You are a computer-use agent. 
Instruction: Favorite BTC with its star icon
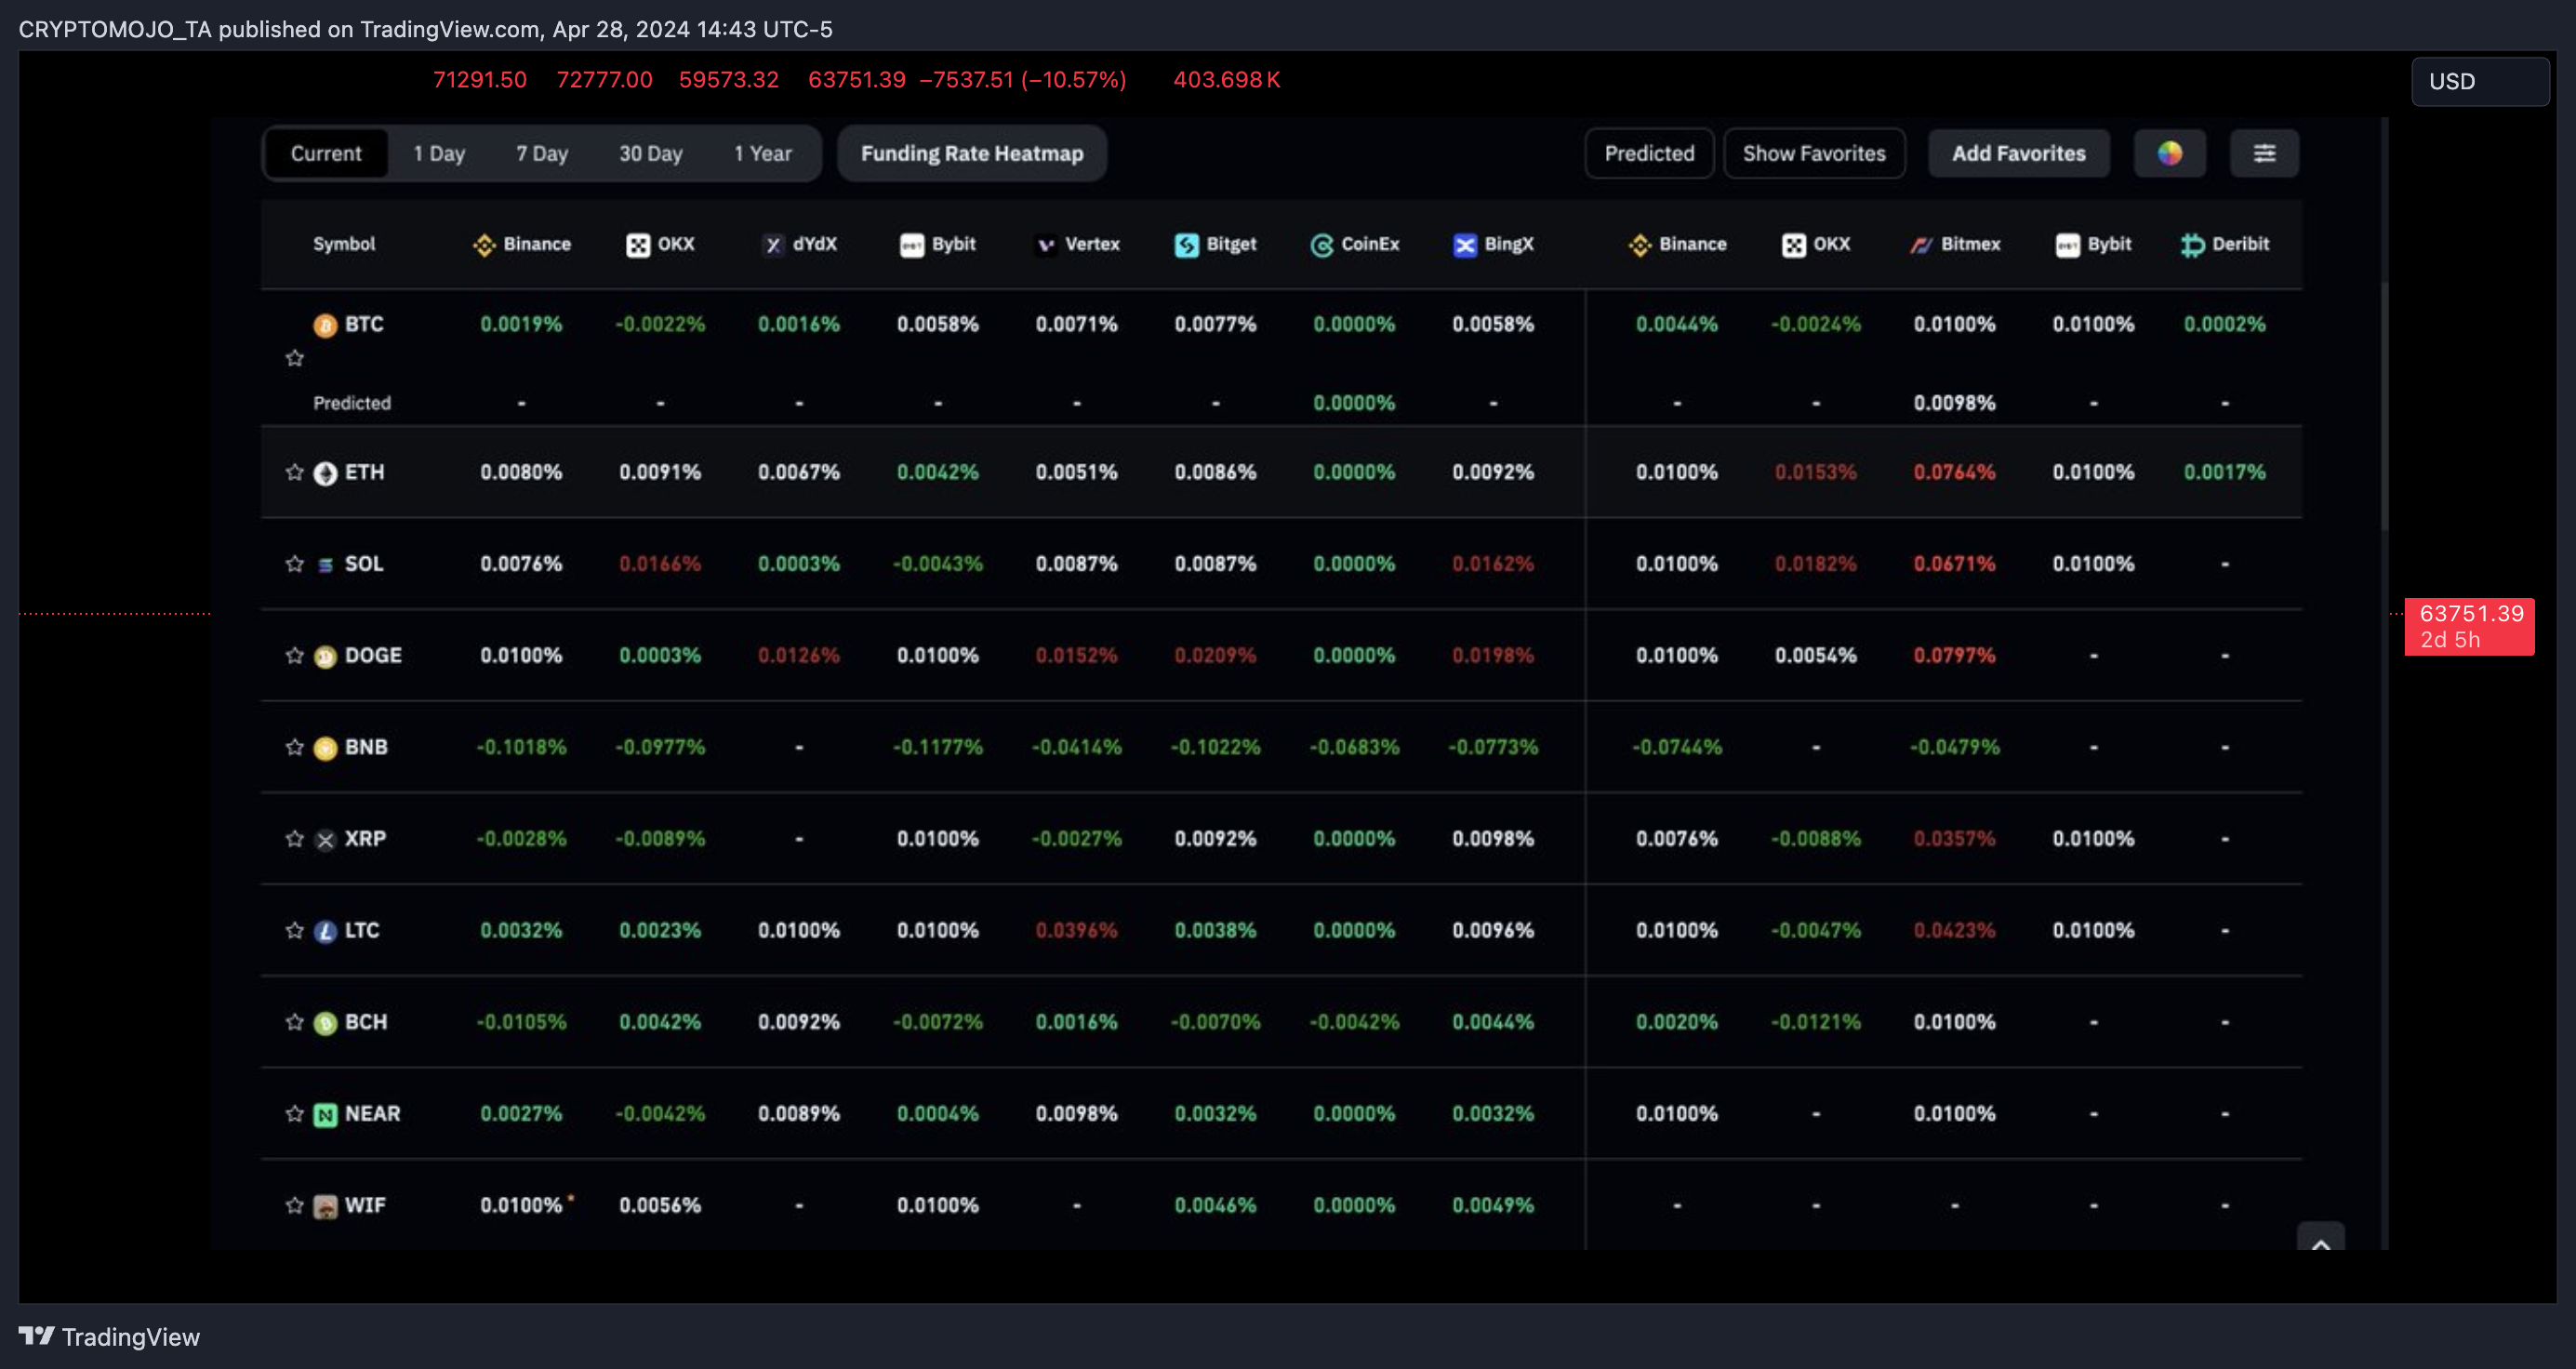click(294, 358)
